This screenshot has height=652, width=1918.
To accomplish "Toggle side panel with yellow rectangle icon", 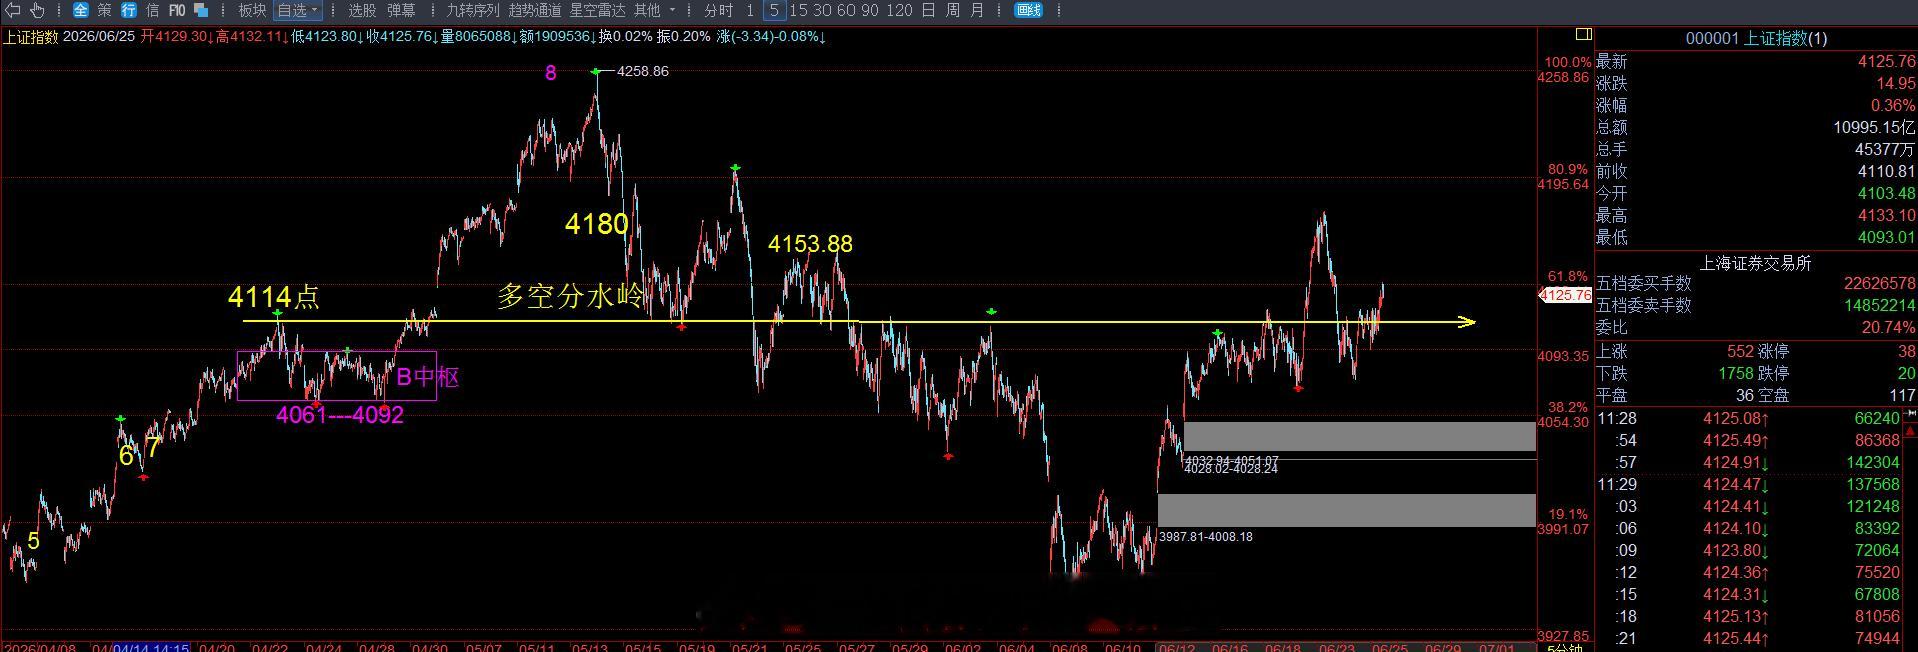I will point(1583,34).
